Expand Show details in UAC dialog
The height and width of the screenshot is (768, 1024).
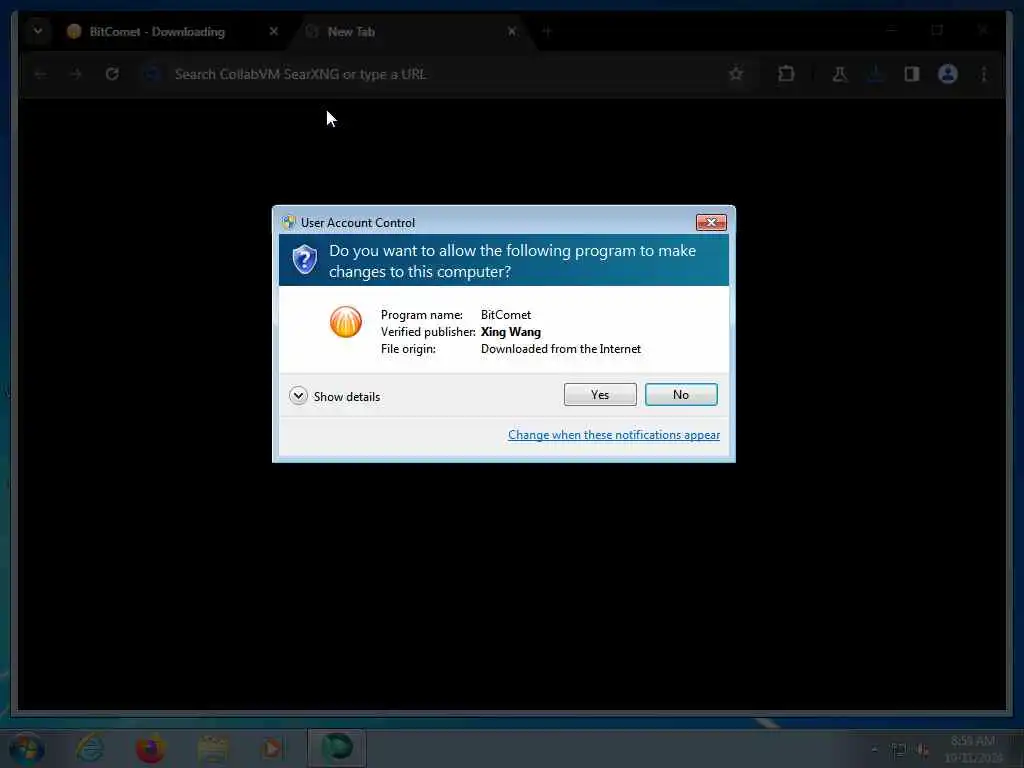334,396
